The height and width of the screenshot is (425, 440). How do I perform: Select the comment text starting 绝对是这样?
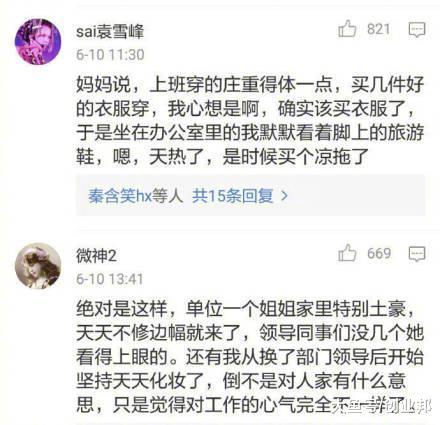[x=250, y=357]
